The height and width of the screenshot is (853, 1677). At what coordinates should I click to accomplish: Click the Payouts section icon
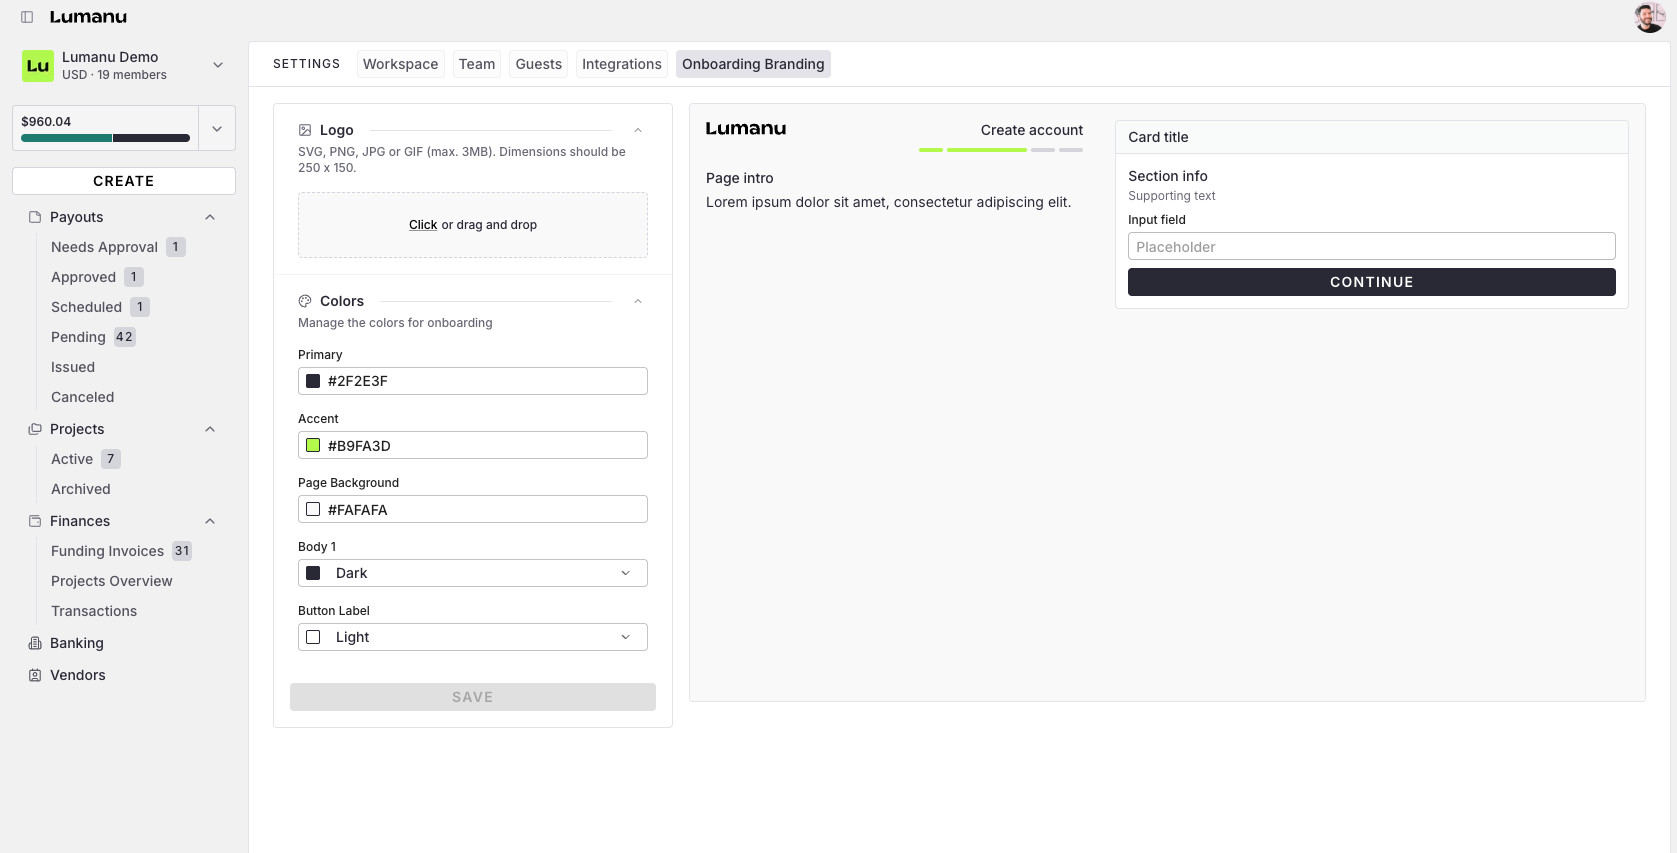click(x=35, y=217)
